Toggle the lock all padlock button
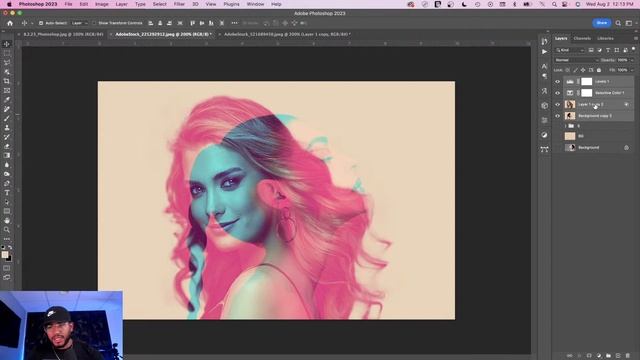Viewport: 640px width, 360px height. click(x=599, y=70)
